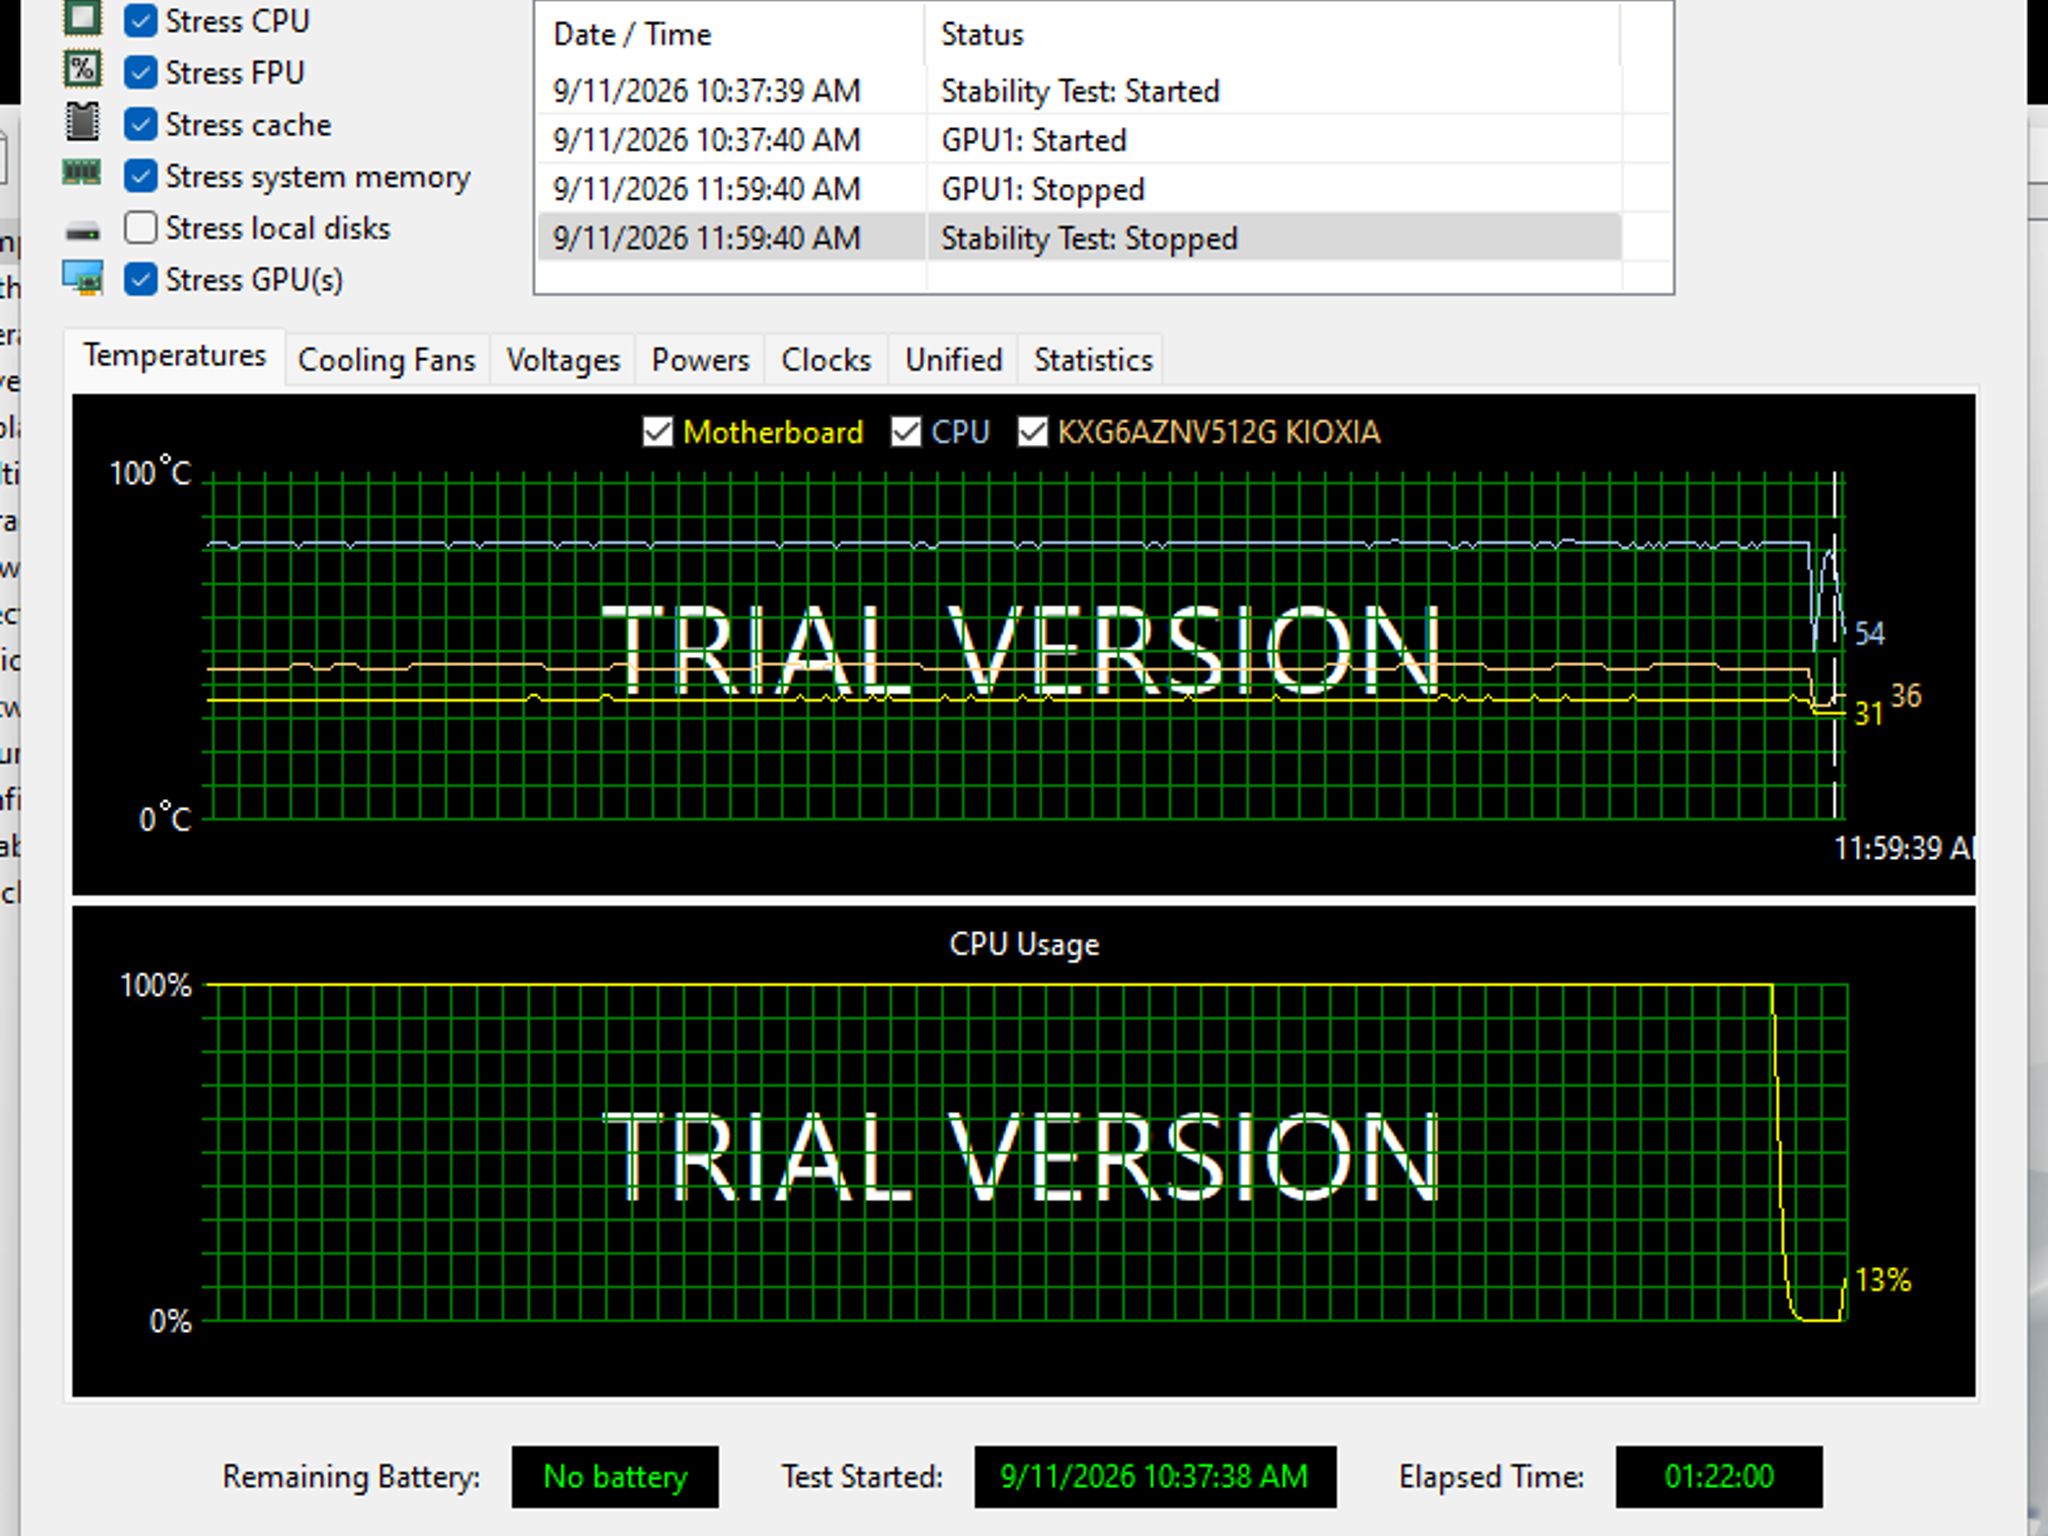Toggle the CPU temperature graph checkbox

coord(906,432)
